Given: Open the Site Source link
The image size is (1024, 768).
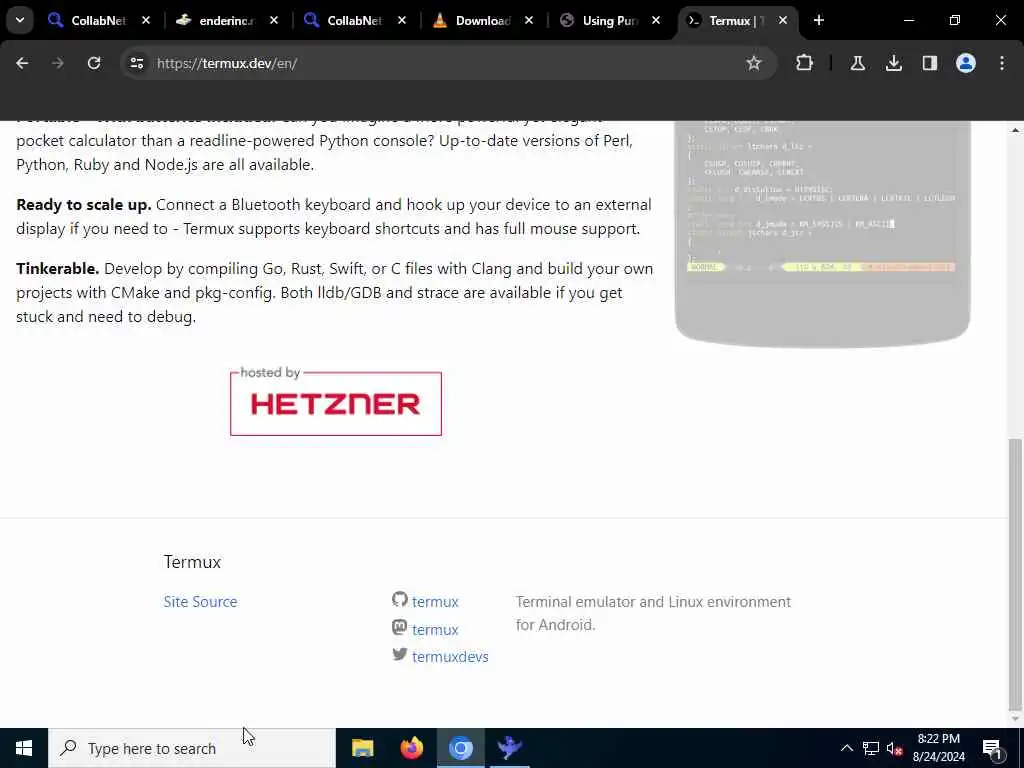Looking at the screenshot, I should (200, 601).
